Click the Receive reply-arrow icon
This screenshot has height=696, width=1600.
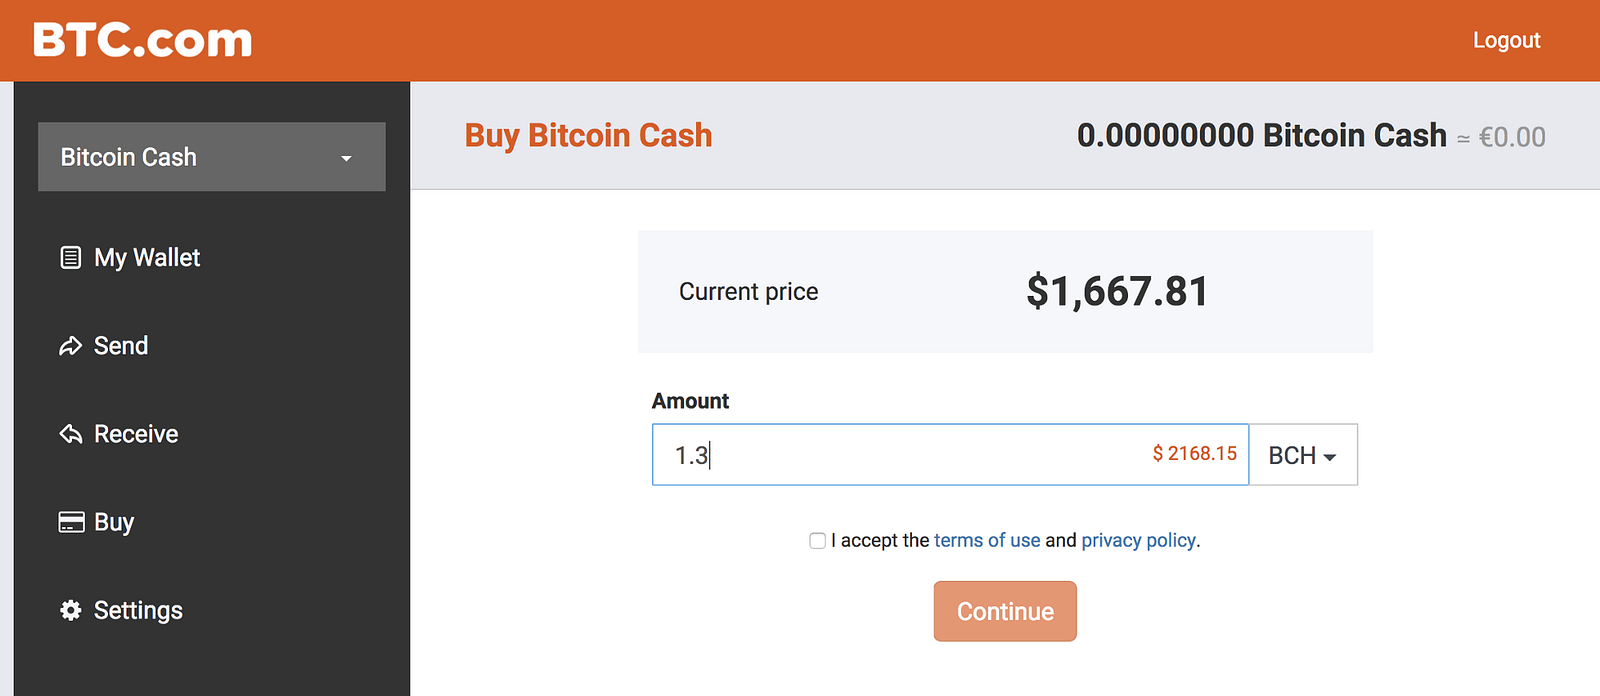point(70,434)
